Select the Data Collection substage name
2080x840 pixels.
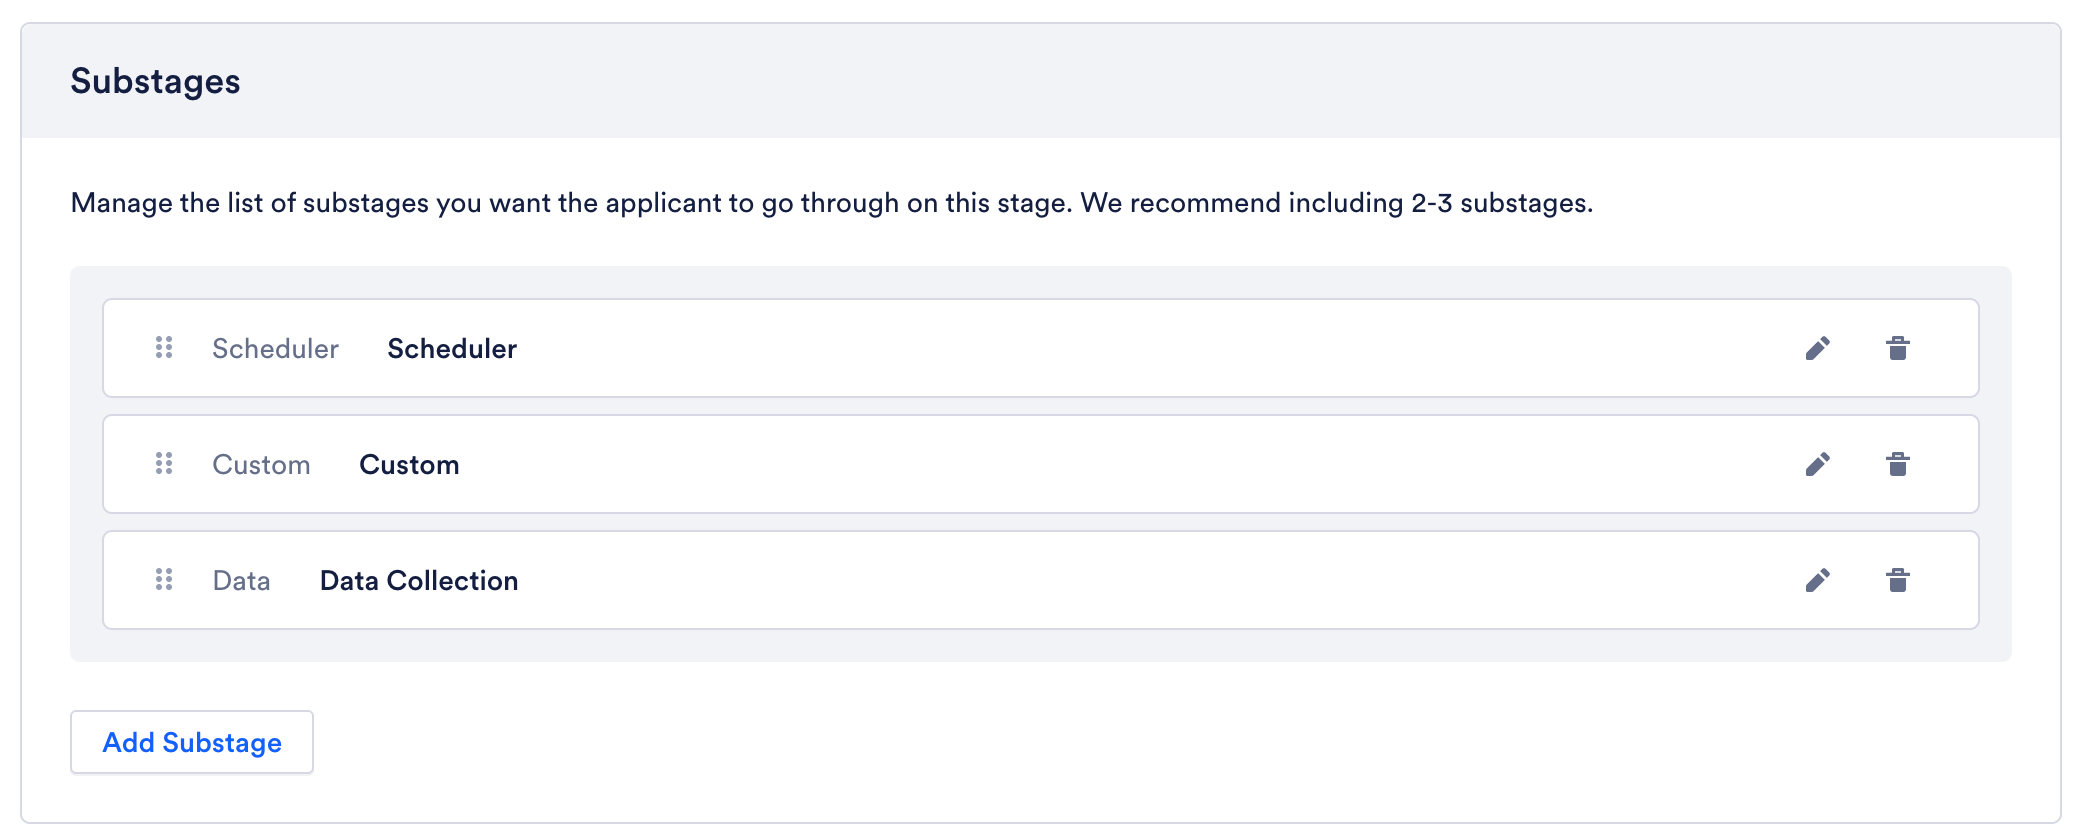tap(419, 581)
